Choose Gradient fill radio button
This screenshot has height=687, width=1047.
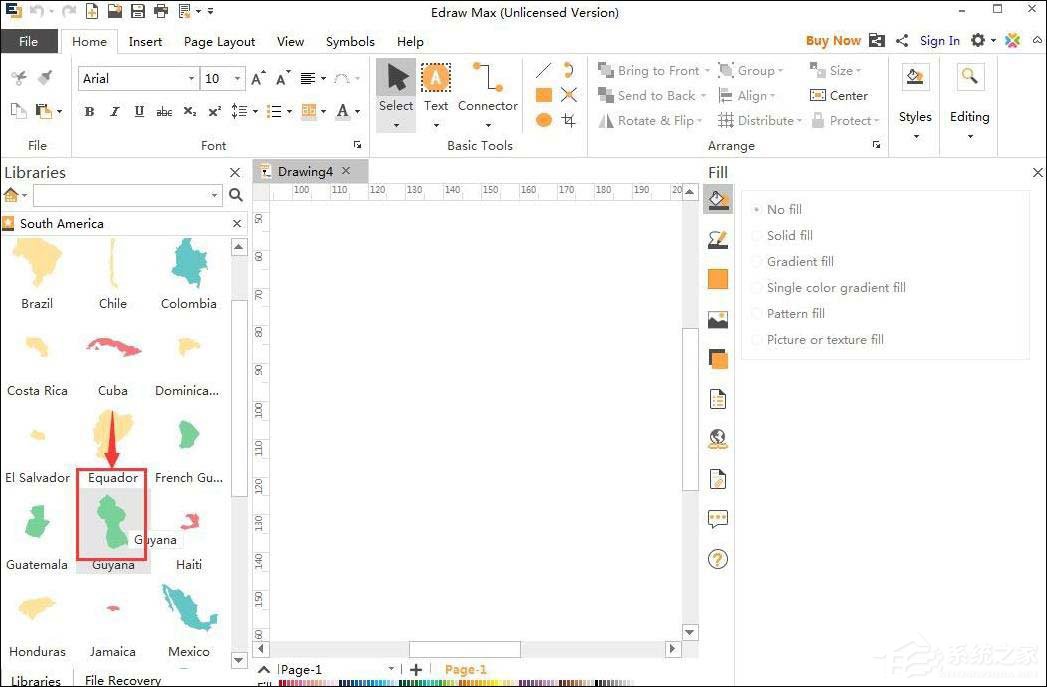point(799,261)
